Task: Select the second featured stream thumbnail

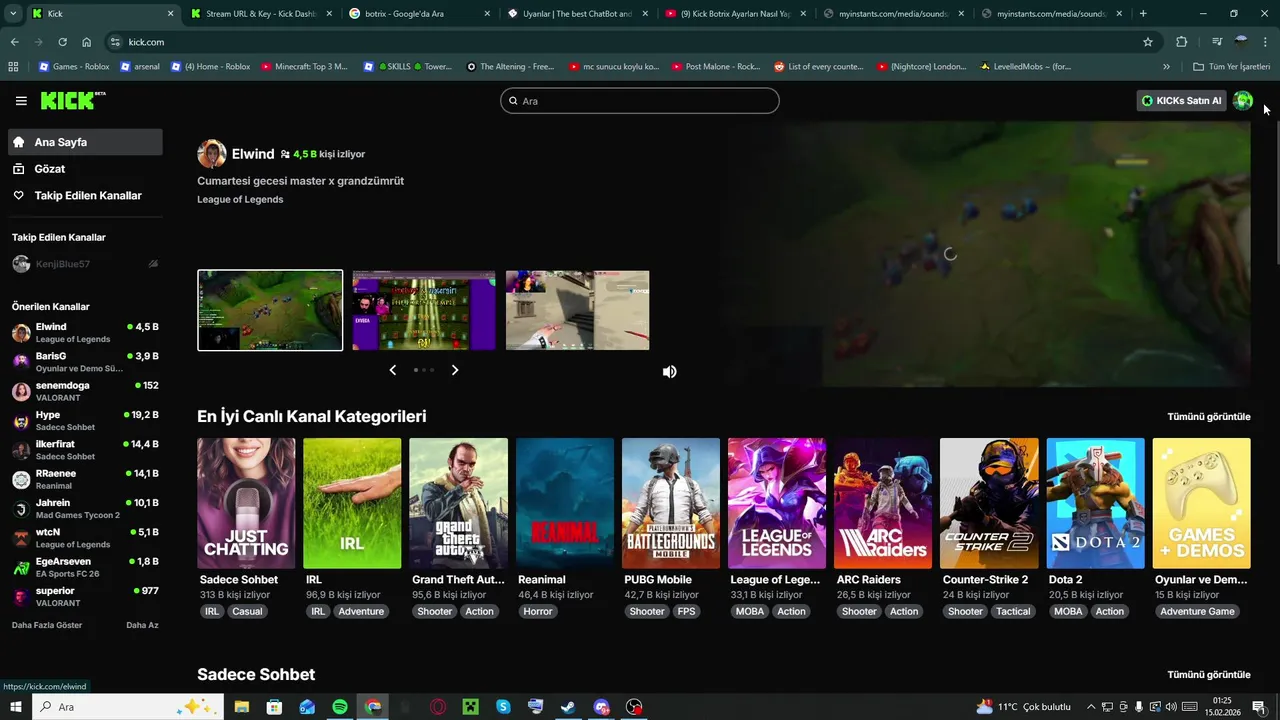Action: (x=424, y=310)
